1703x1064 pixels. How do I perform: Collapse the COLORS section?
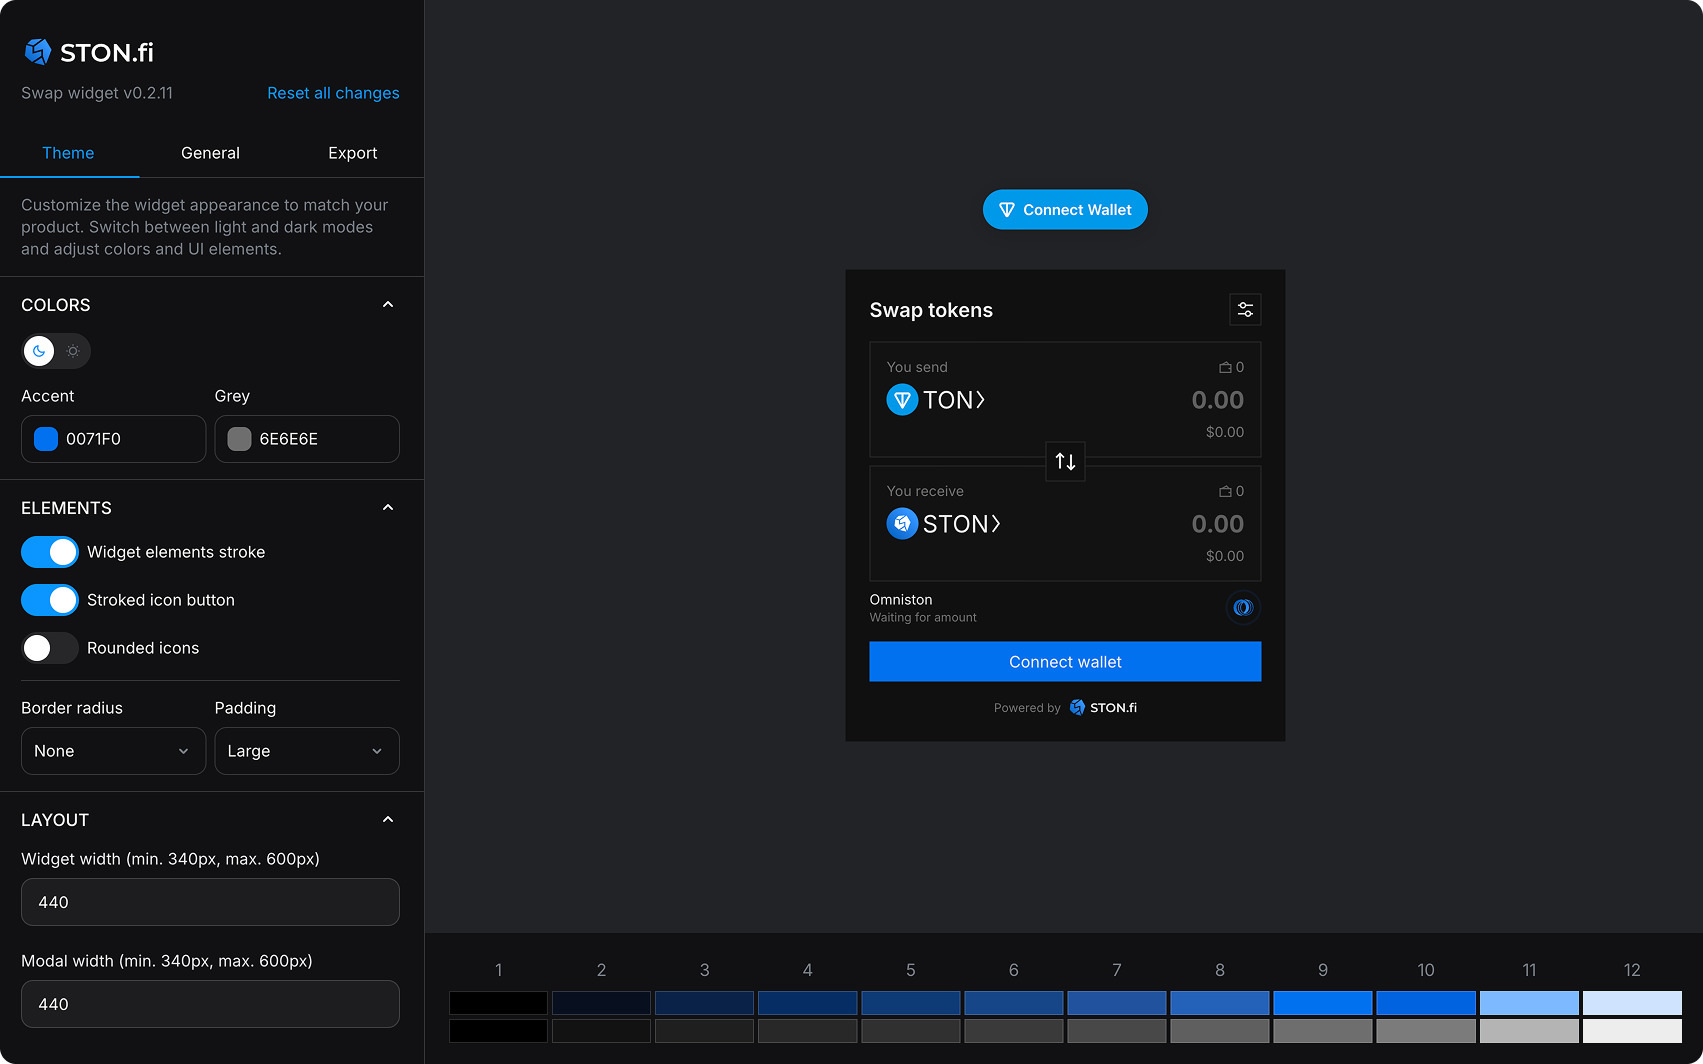click(x=388, y=305)
